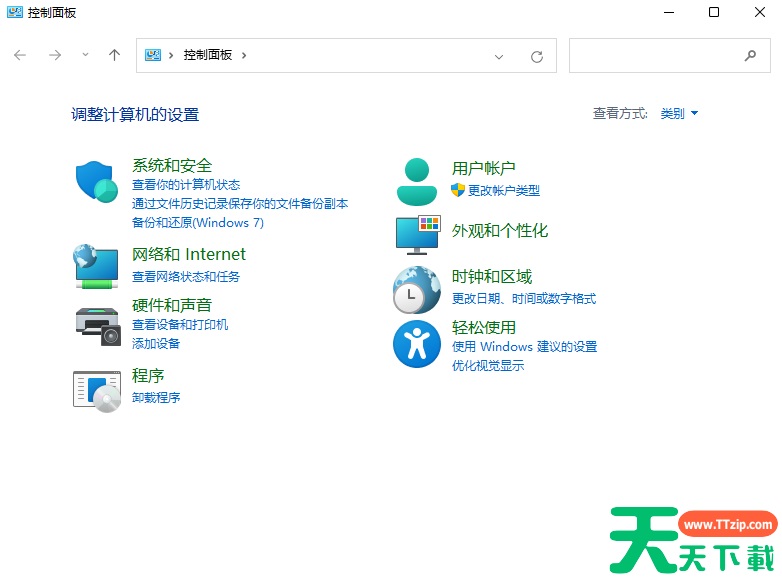Click the 硬件和声音 printer icon
Viewport: 782px width, 580px height.
pyautogui.click(x=97, y=324)
